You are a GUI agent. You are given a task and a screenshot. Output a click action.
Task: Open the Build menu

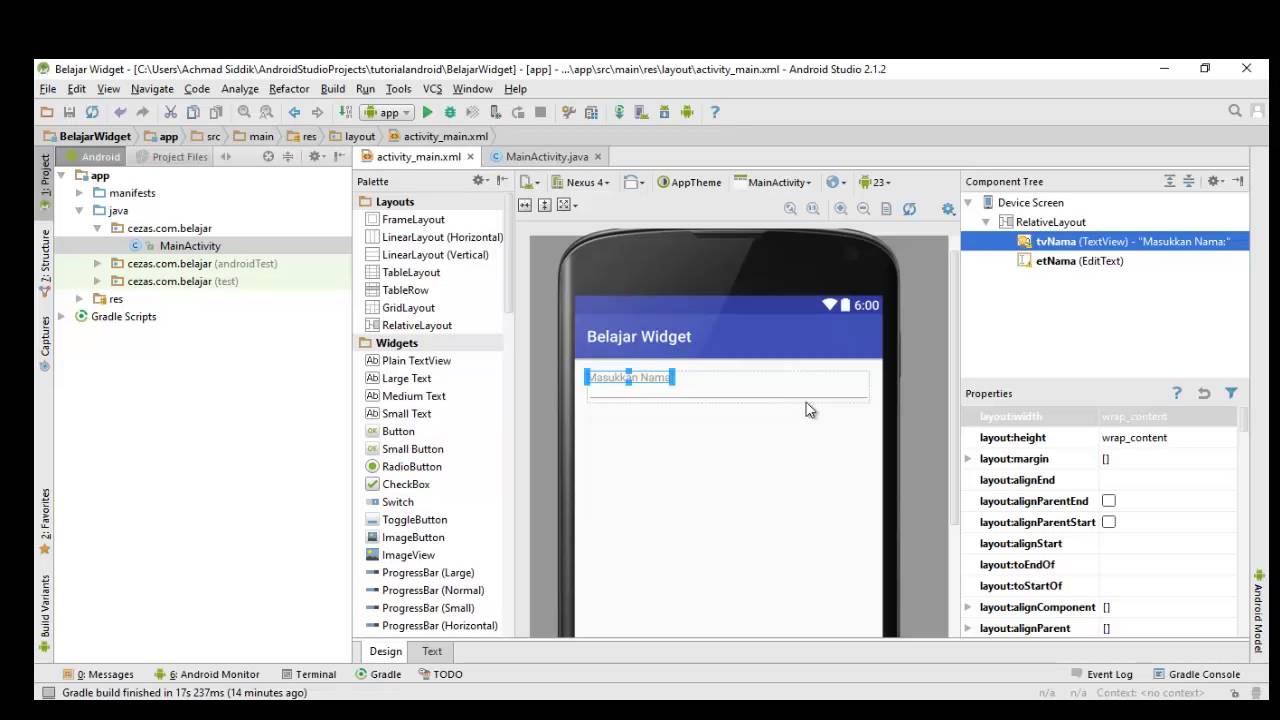pyautogui.click(x=333, y=89)
